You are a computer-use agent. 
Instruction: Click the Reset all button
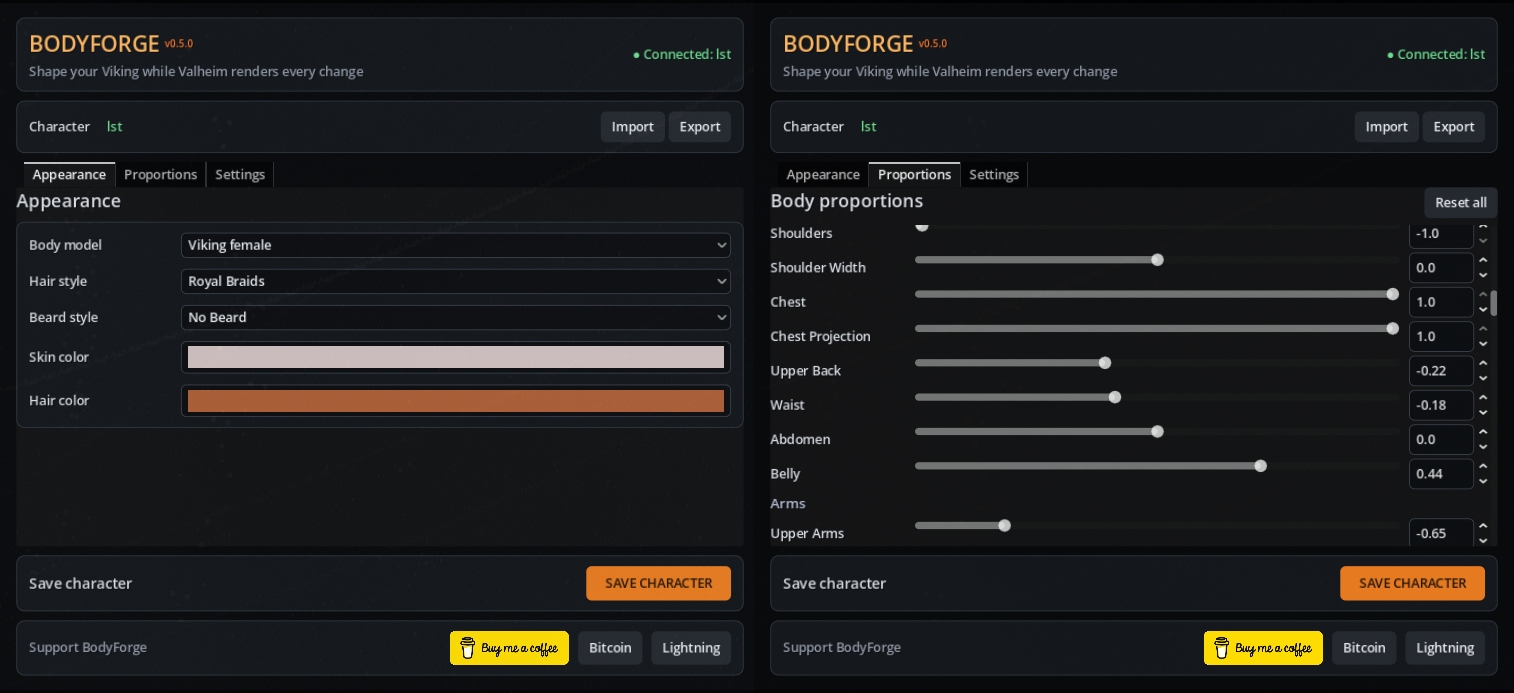pos(1460,202)
